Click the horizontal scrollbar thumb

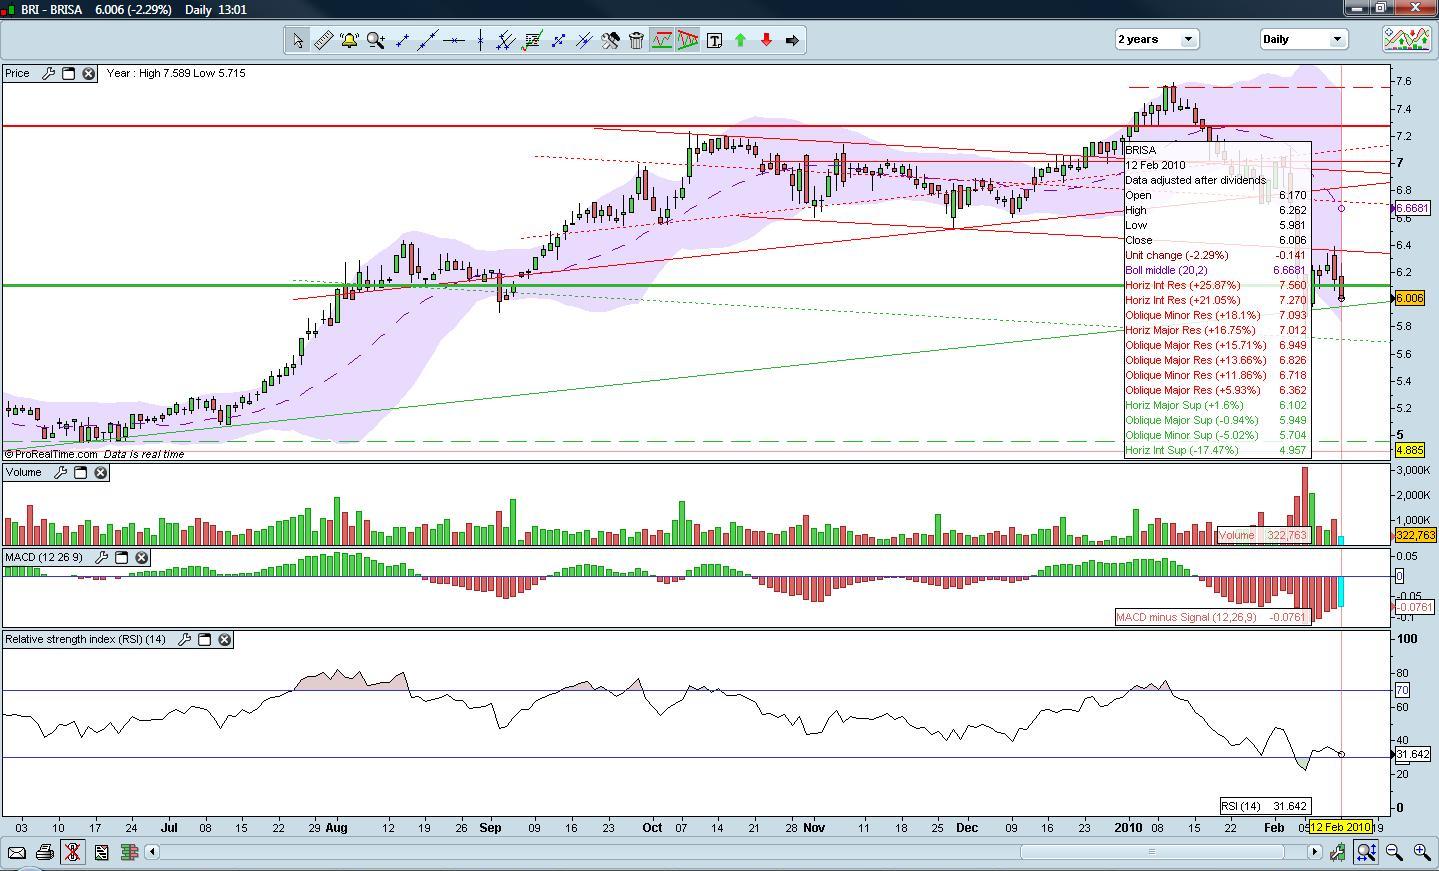pyautogui.click(x=1151, y=852)
